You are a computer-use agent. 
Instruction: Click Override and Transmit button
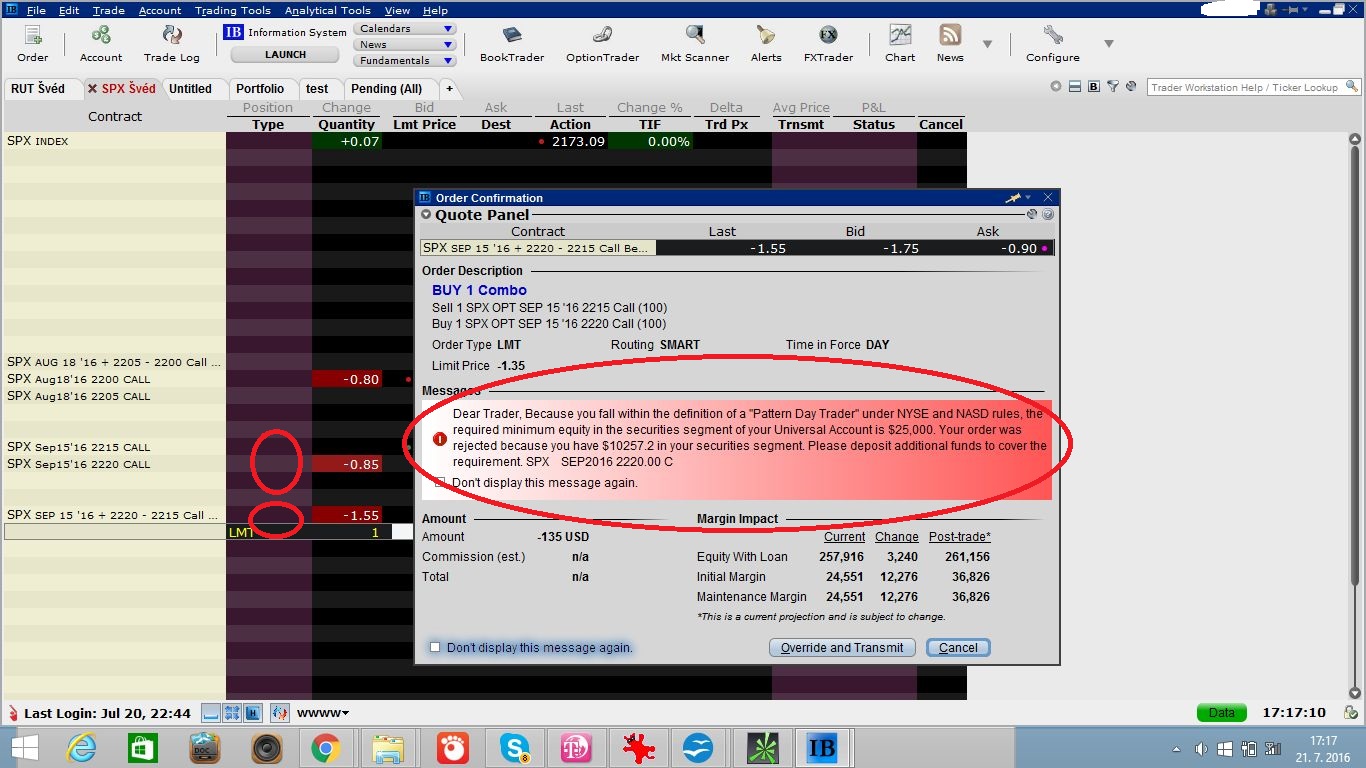click(842, 647)
